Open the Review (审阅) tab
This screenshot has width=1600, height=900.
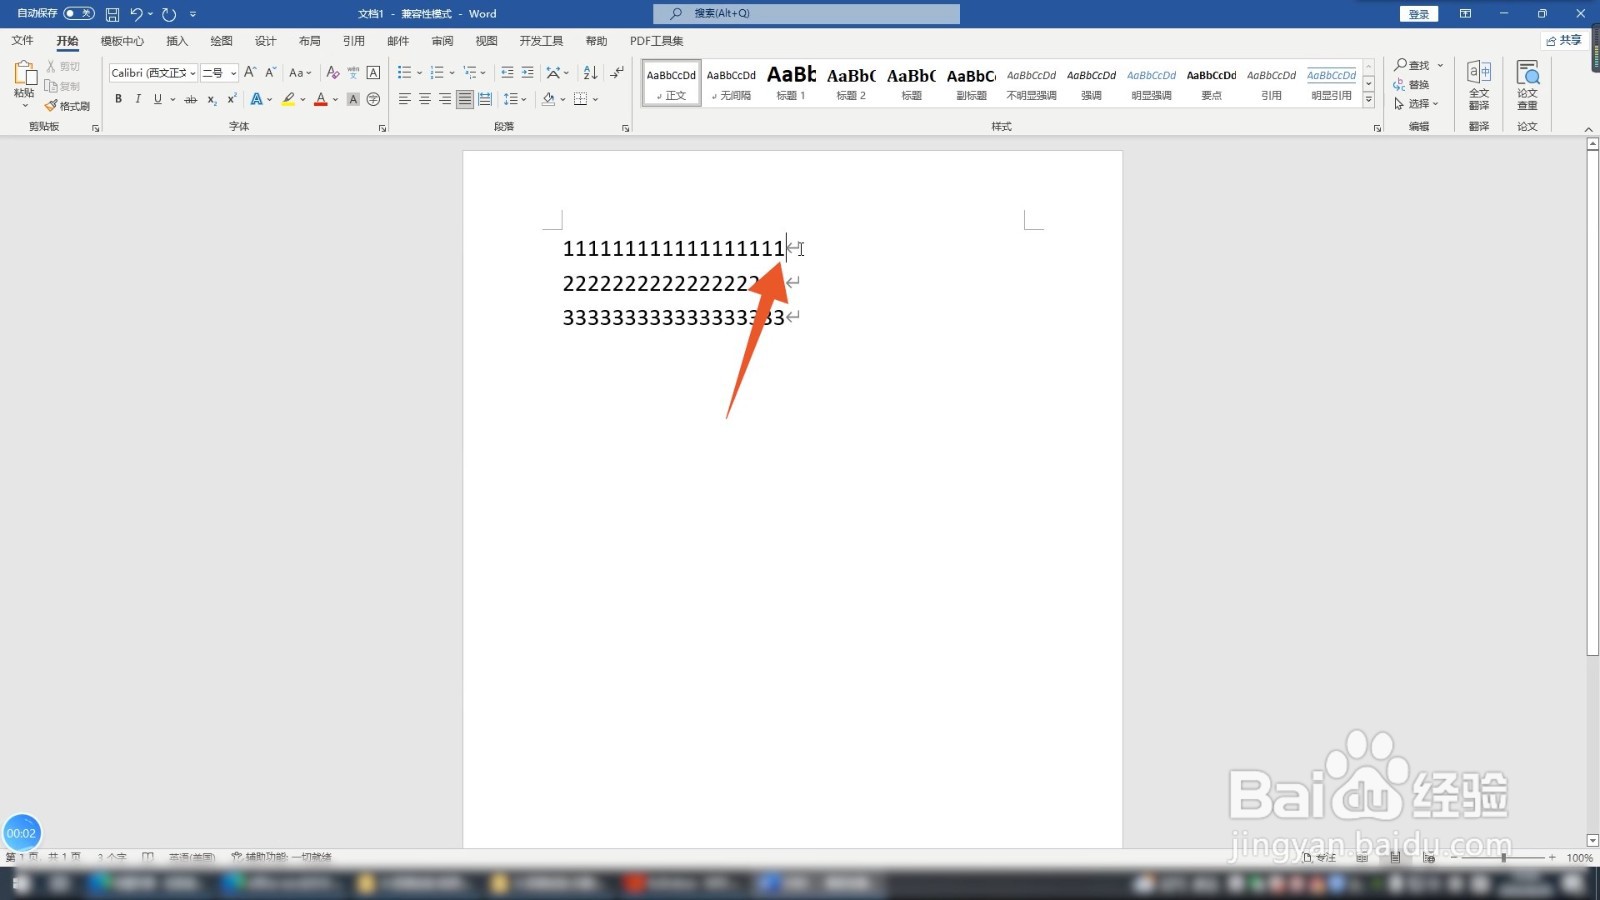442,41
